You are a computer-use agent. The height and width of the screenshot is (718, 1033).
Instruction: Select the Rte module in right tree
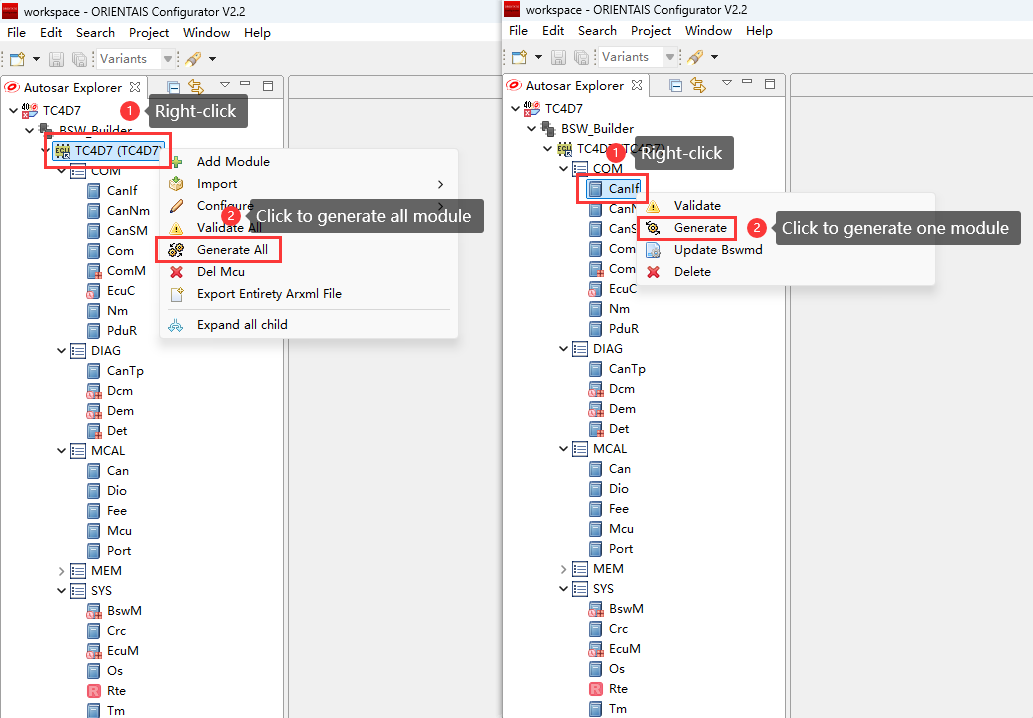[x=617, y=689]
